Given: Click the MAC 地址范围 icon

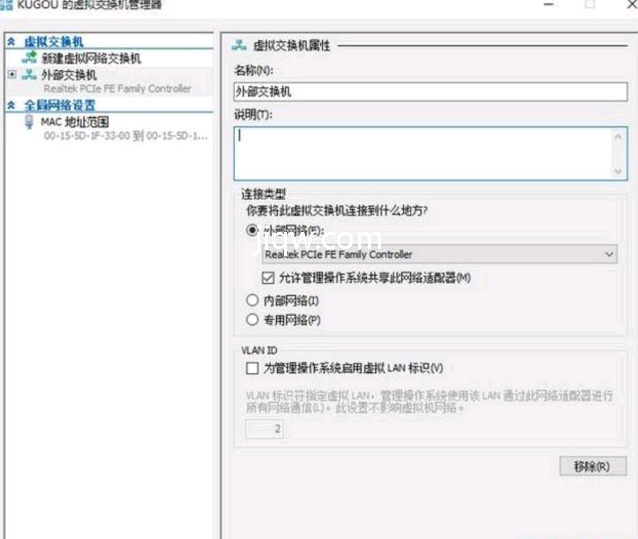Looking at the screenshot, I should coord(28,122).
